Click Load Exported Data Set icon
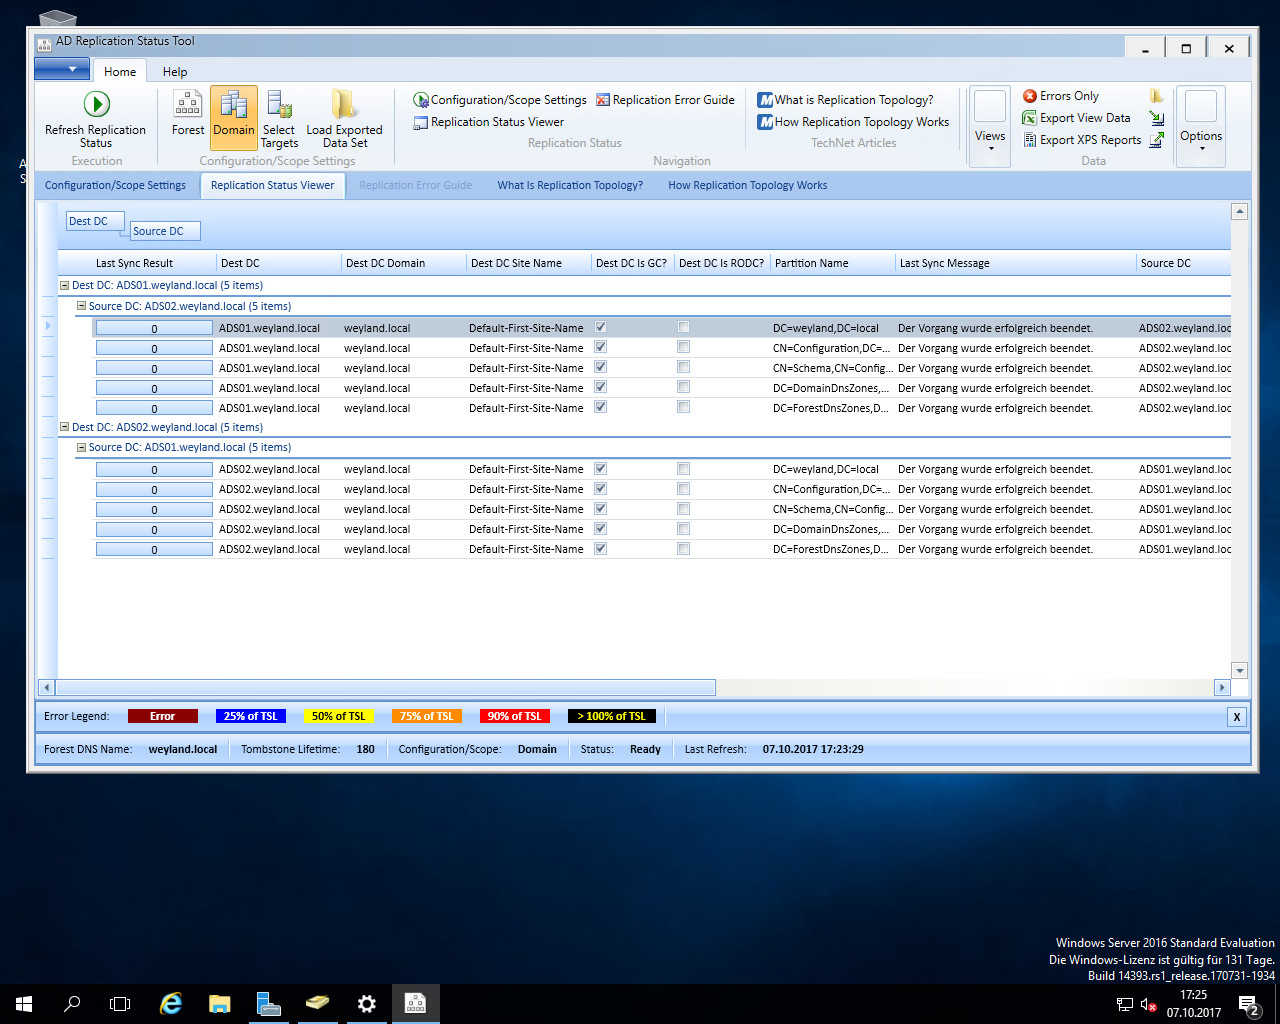The height and width of the screenshot is (1024, 1280). 344,105
